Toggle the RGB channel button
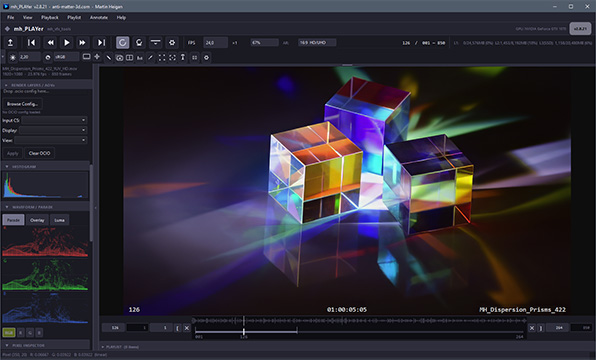The height and width of the screenshot is (360, 596). tap(9, 333)
